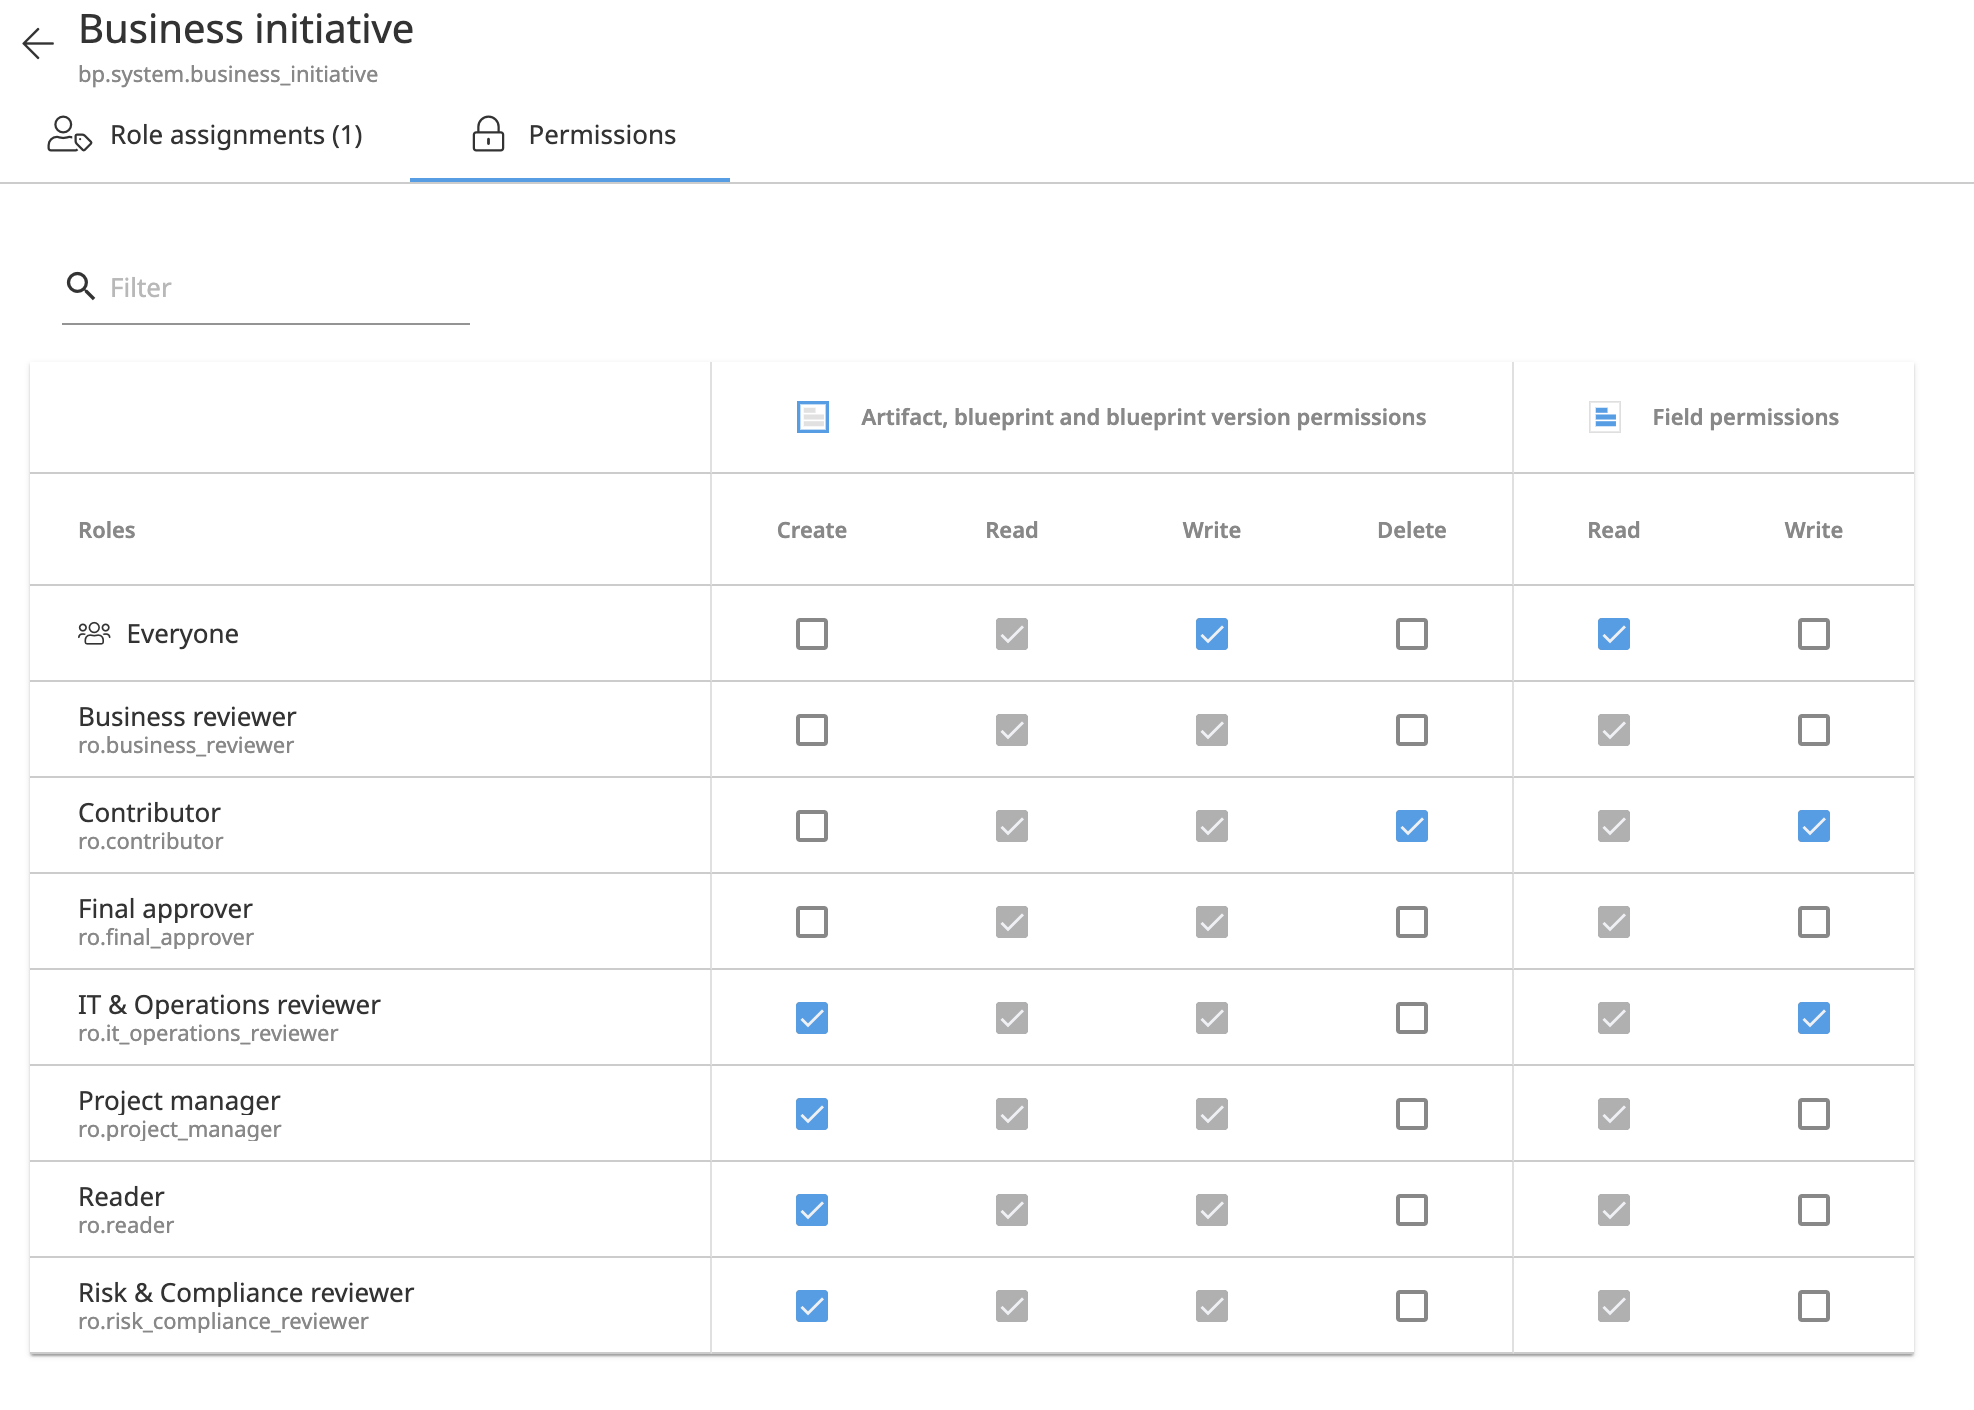Enable Create permission for Everyone
This screenshot has width=1974, height=1410.
click(x=812, y=634)
